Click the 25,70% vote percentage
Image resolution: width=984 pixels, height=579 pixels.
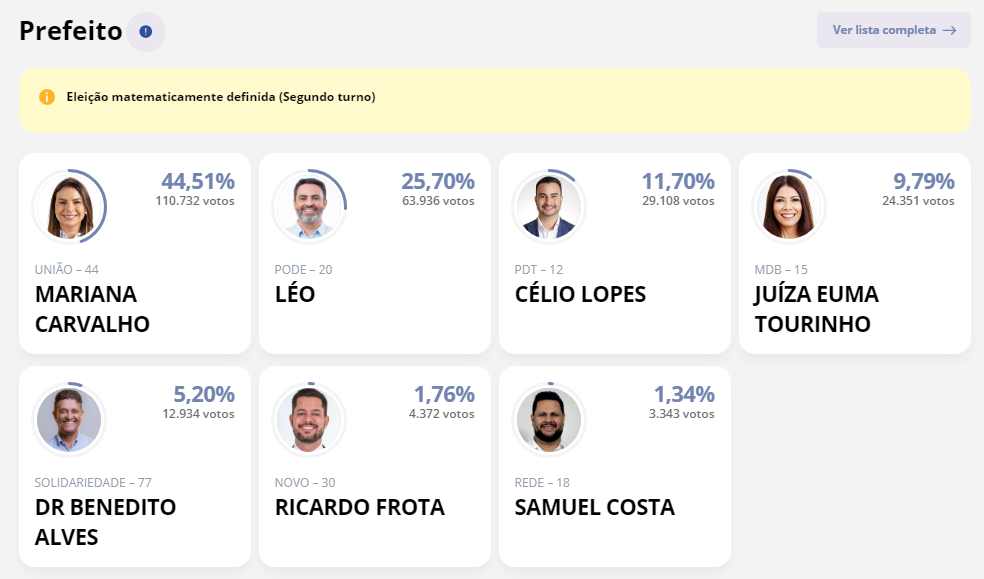pos(438,181)
